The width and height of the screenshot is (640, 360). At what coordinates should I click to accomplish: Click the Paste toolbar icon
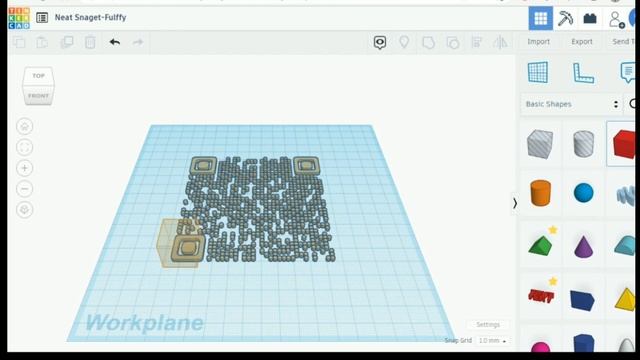(42, 42)
